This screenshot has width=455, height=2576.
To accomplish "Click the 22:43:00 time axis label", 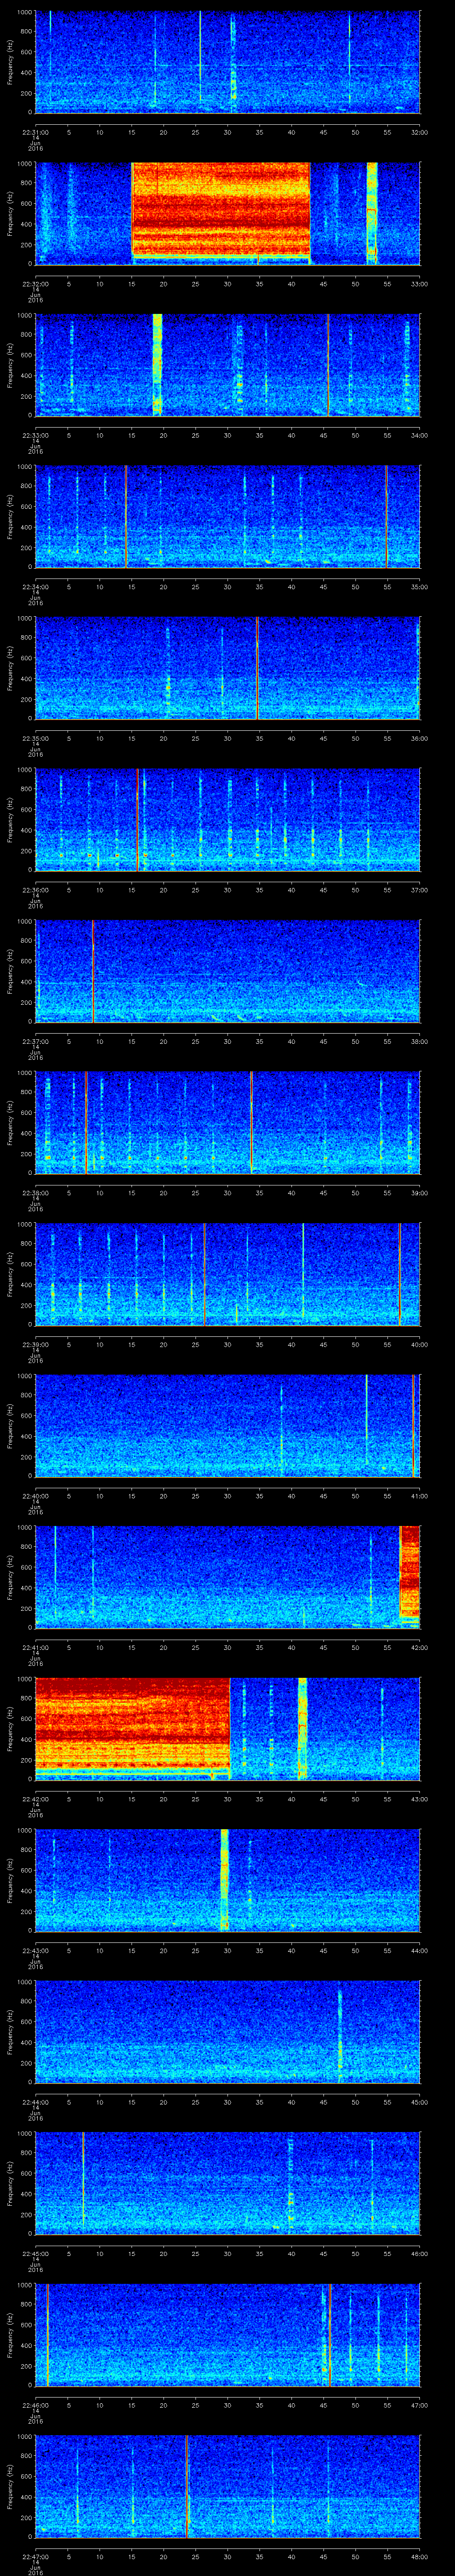I will (x=35, y=1950).
